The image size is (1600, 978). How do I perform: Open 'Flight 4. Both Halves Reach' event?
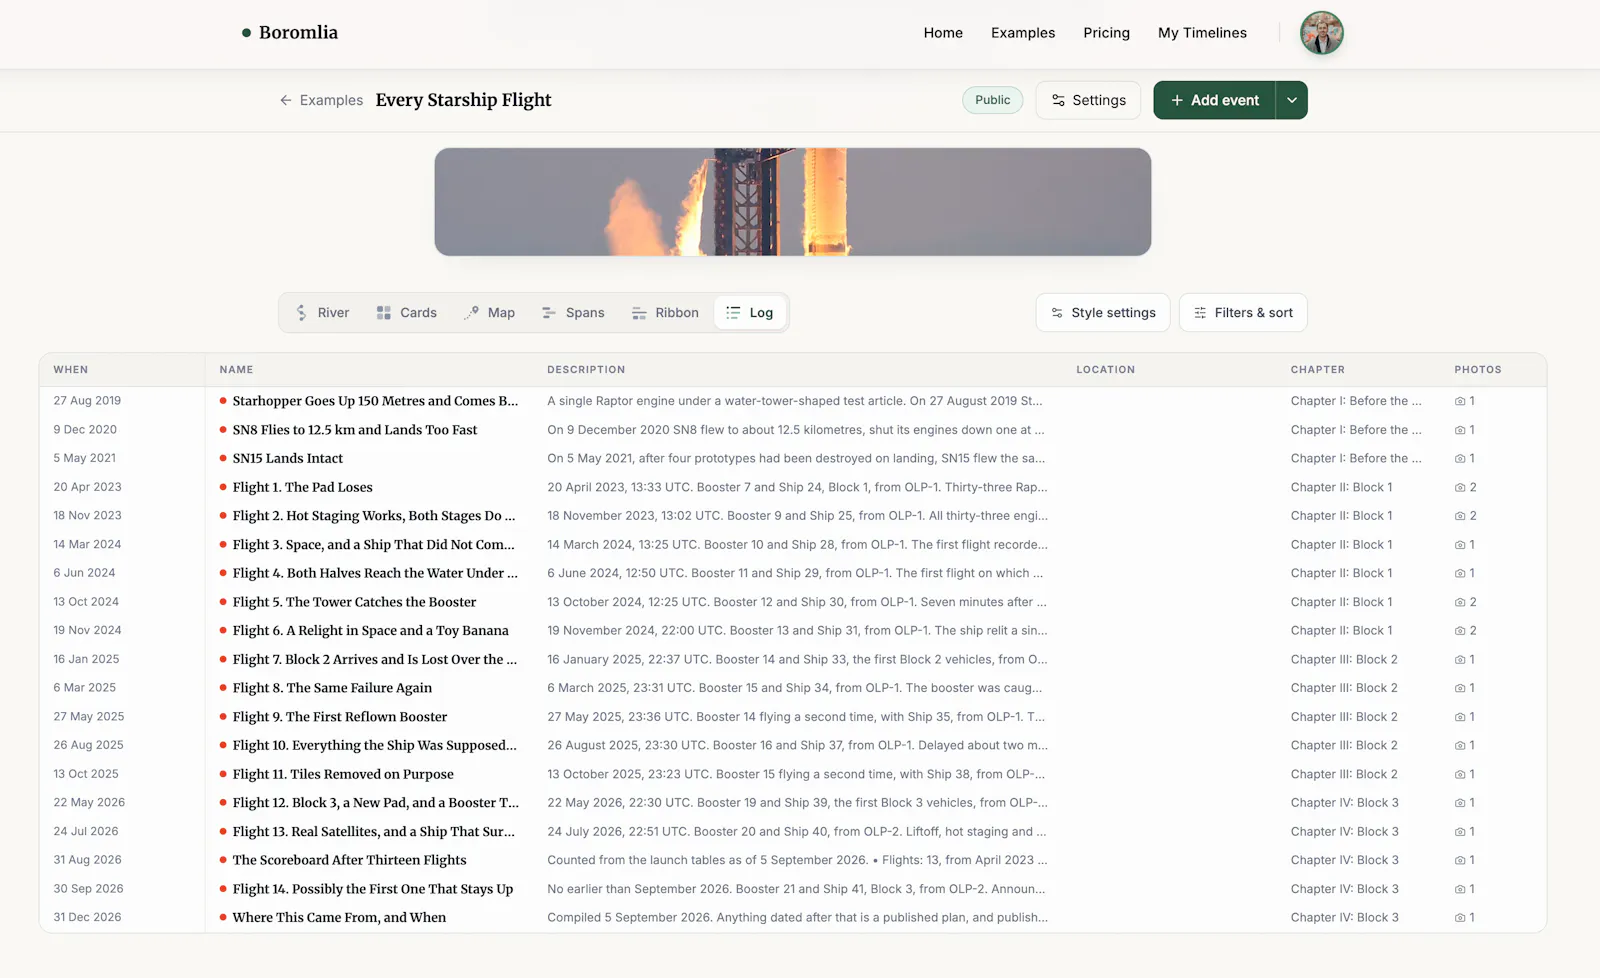(375, 573)
